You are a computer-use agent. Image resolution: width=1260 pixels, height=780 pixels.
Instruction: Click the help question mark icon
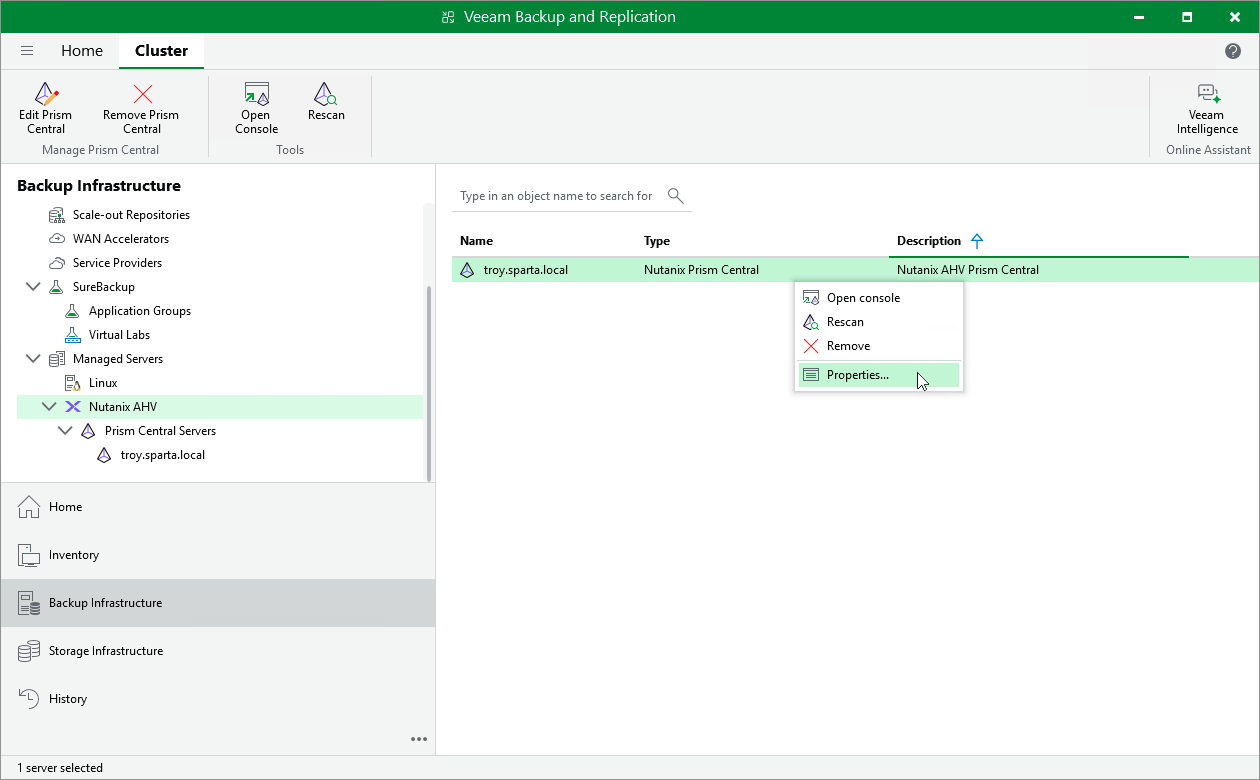coord(1233,51)
